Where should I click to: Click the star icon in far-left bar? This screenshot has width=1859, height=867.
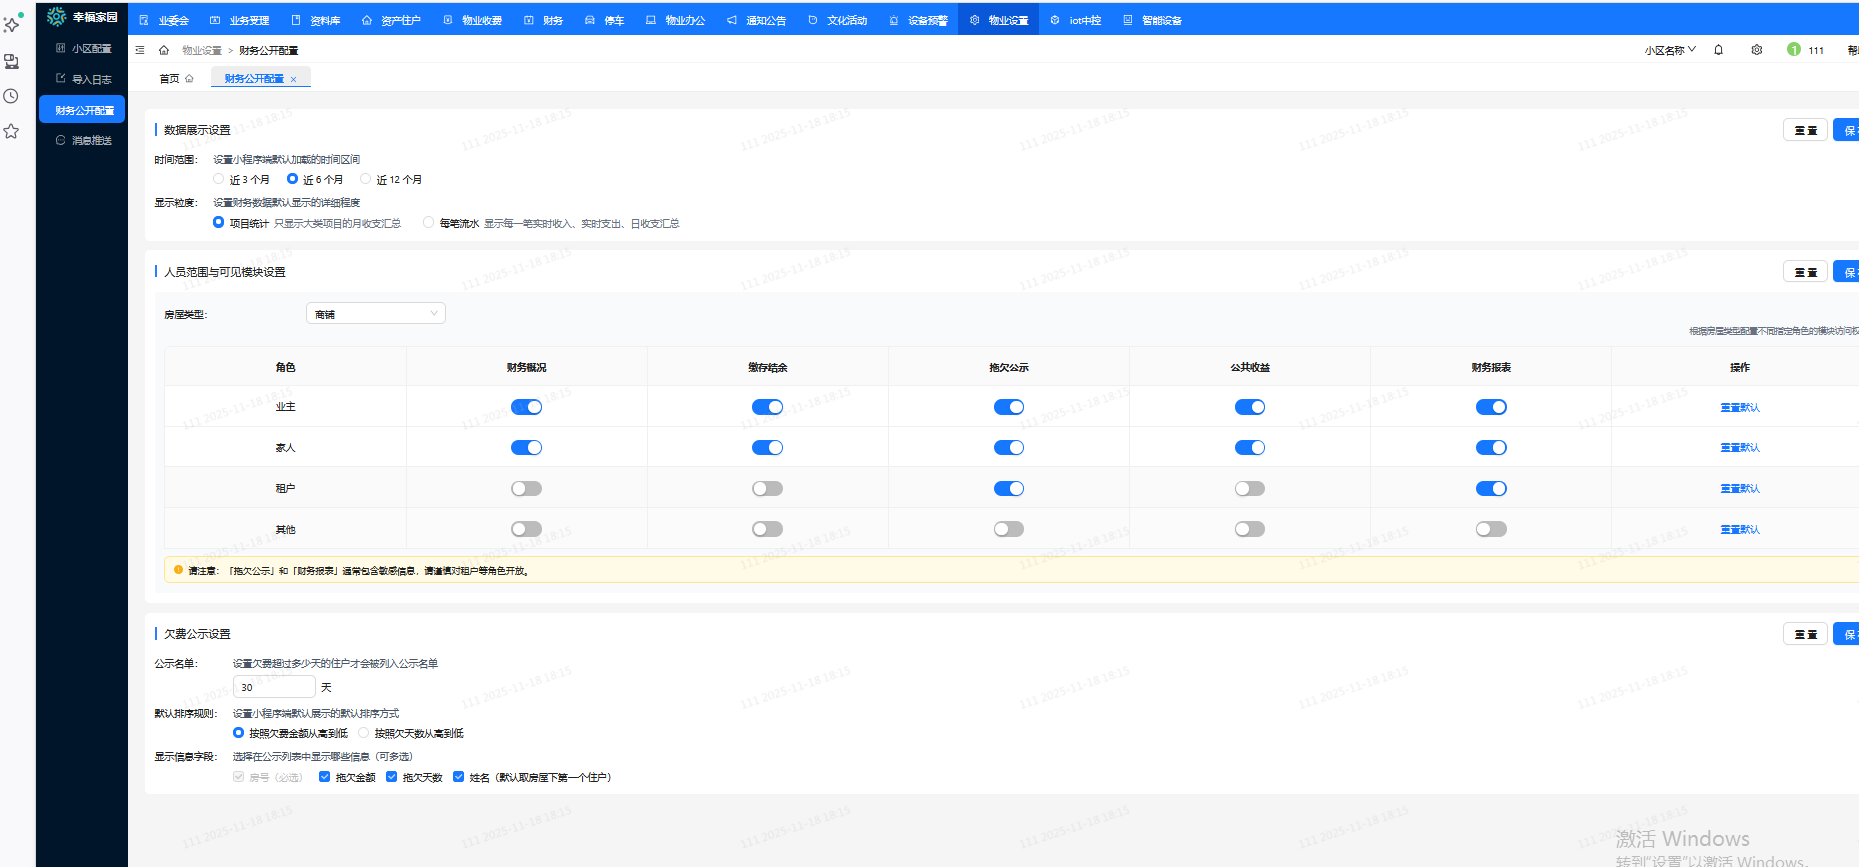coord(11,131)
